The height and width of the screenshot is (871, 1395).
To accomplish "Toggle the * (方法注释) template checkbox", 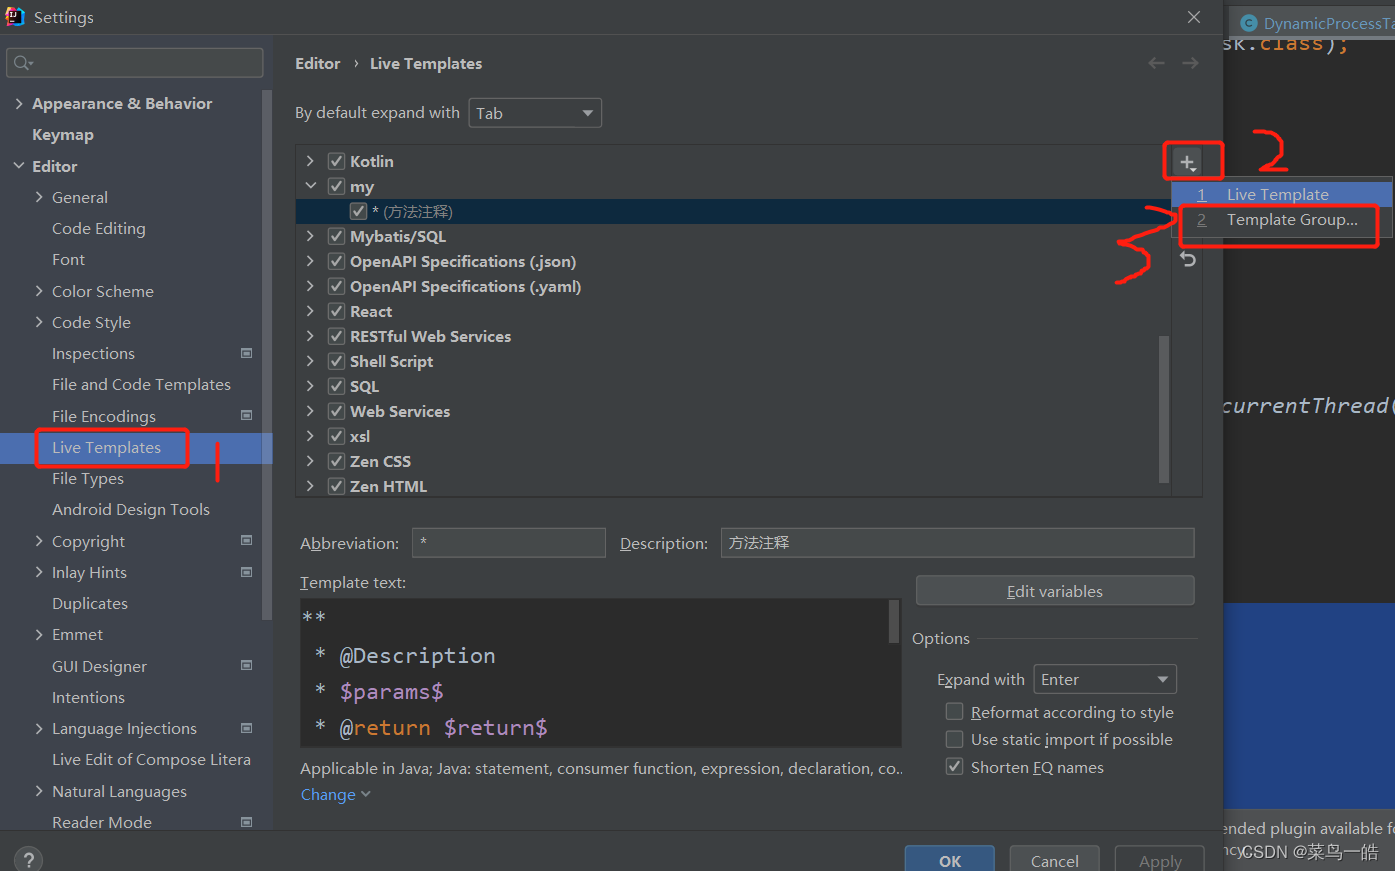I will tap(358, 211).
